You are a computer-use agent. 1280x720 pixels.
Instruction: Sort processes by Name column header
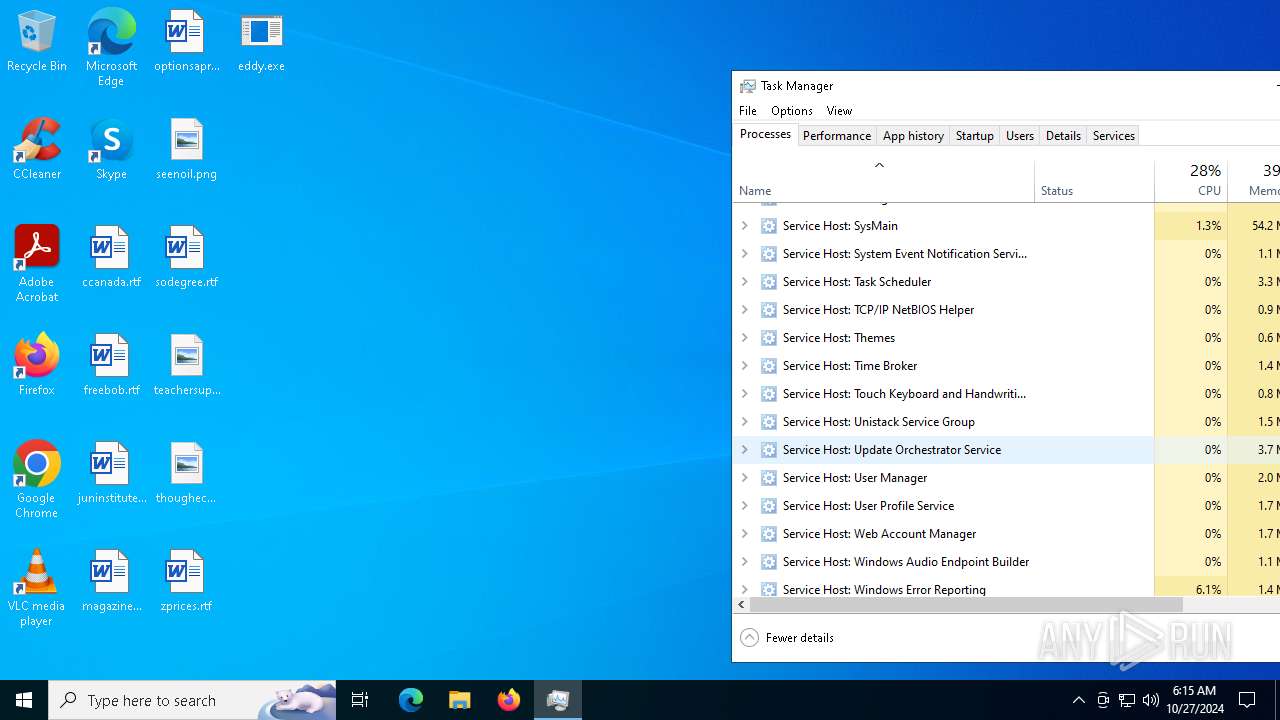883,181
